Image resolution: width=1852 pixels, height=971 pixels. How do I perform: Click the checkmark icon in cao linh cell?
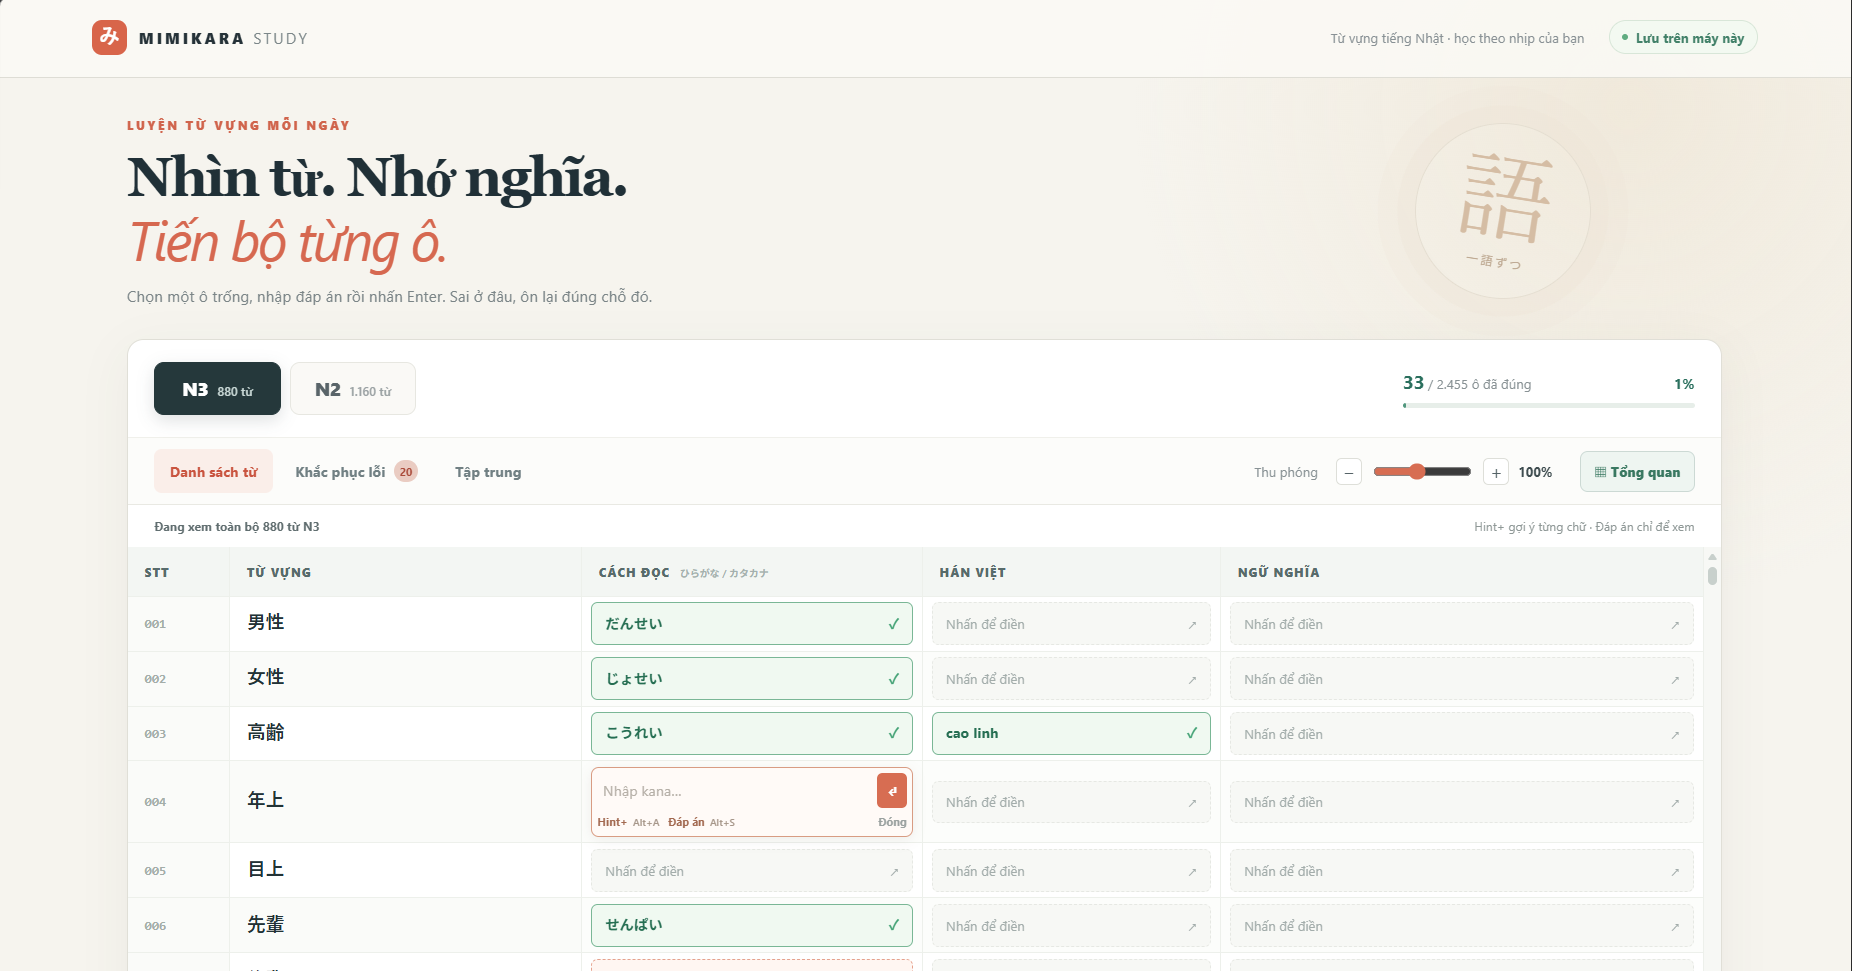click(1192, 733)
